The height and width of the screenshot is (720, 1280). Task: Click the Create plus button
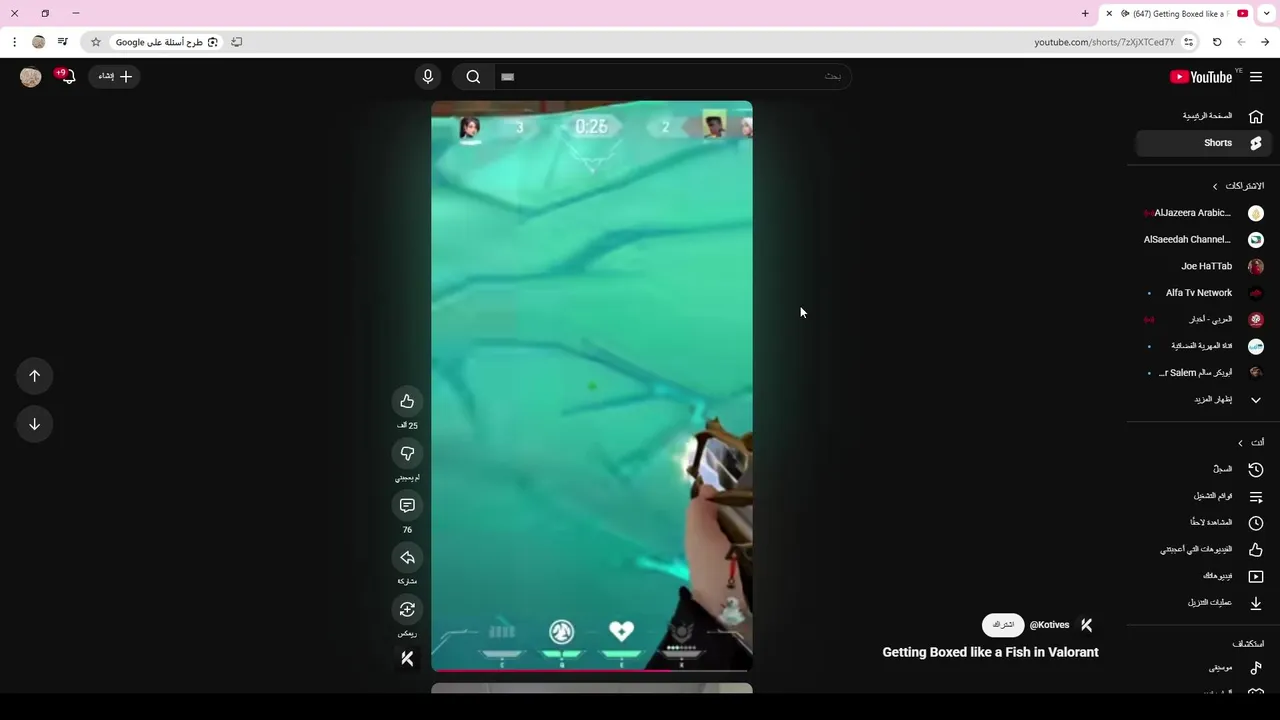[115, 76]
